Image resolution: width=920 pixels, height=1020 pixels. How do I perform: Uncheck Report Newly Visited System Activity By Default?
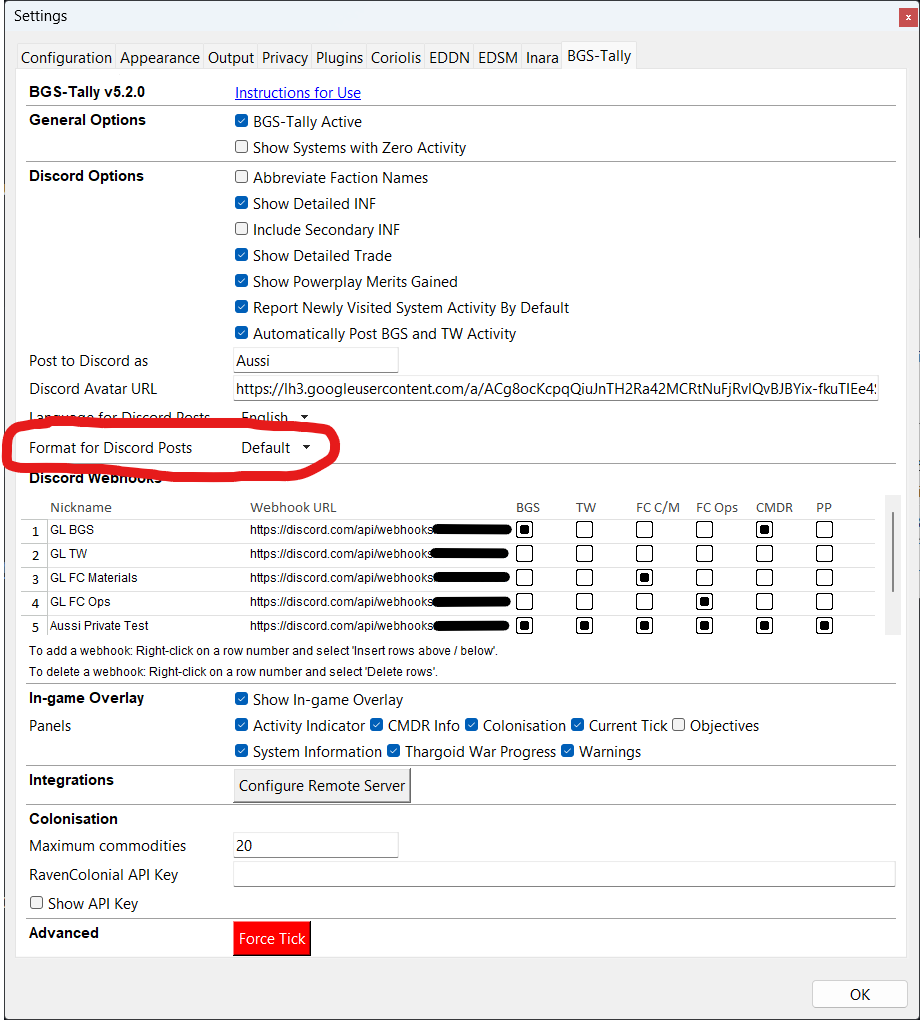[241, 307]
